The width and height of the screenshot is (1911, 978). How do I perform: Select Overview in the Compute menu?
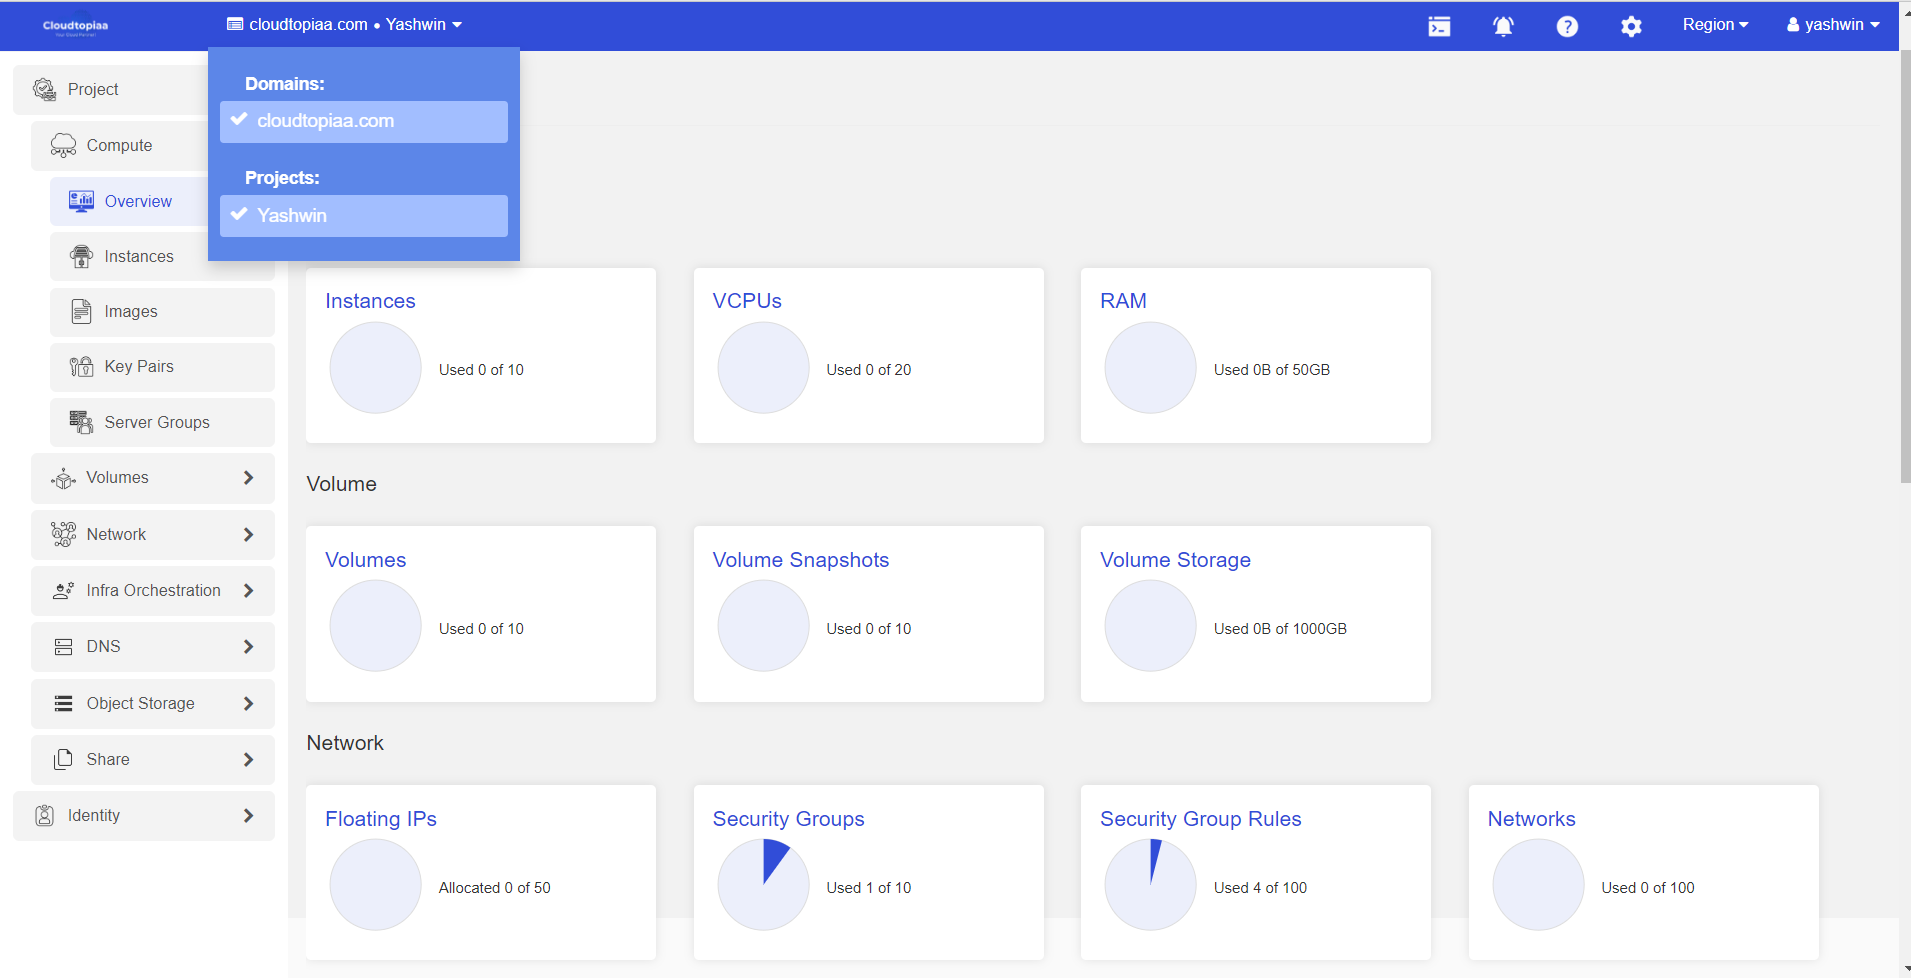point(138,202)
